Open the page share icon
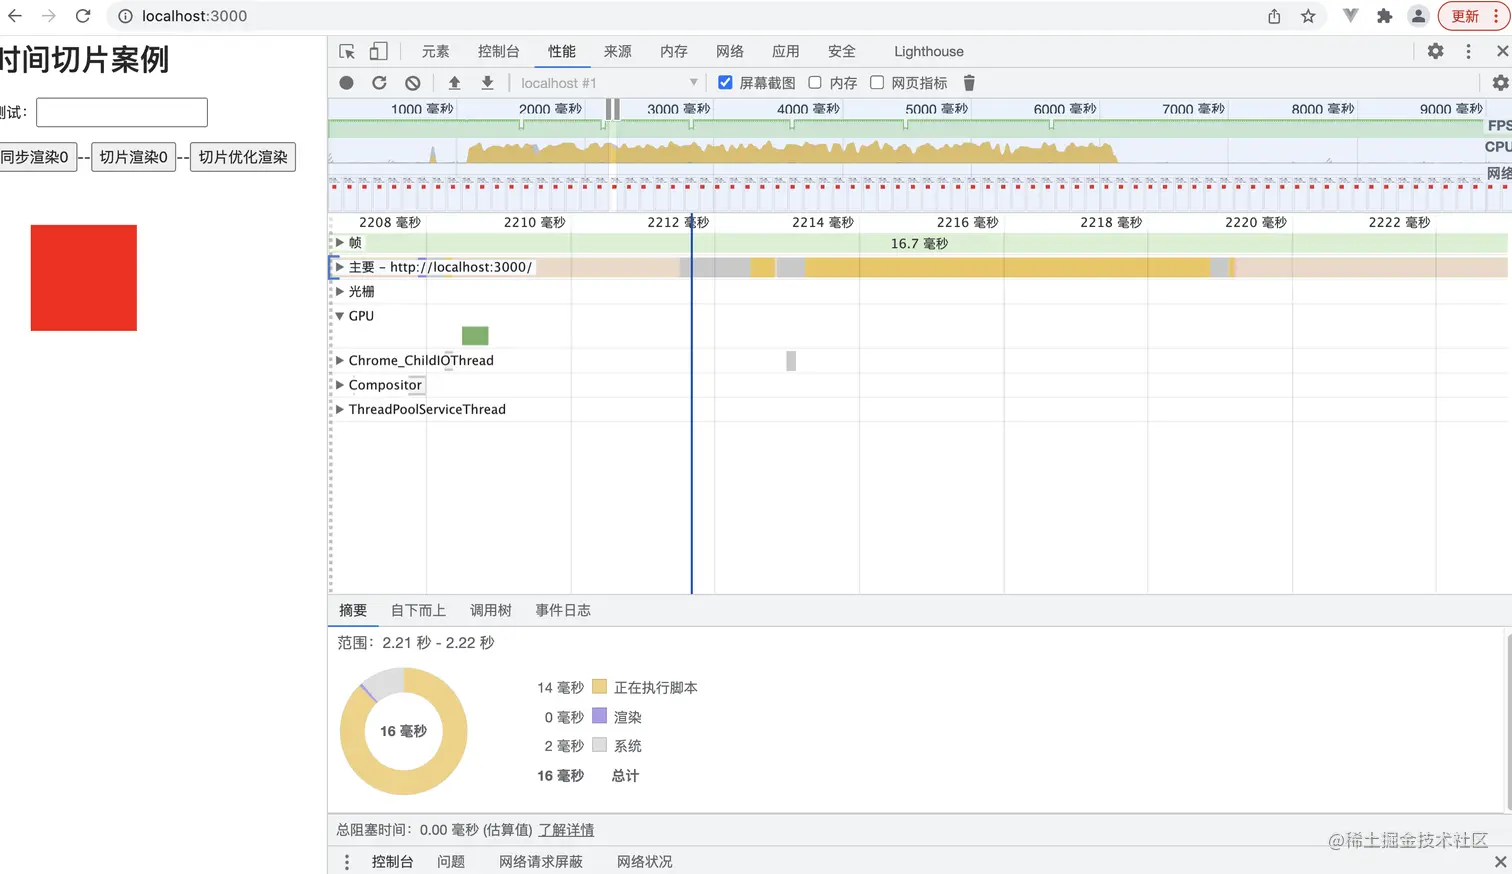This screenshot has width=1512, height=874. 1274,16
